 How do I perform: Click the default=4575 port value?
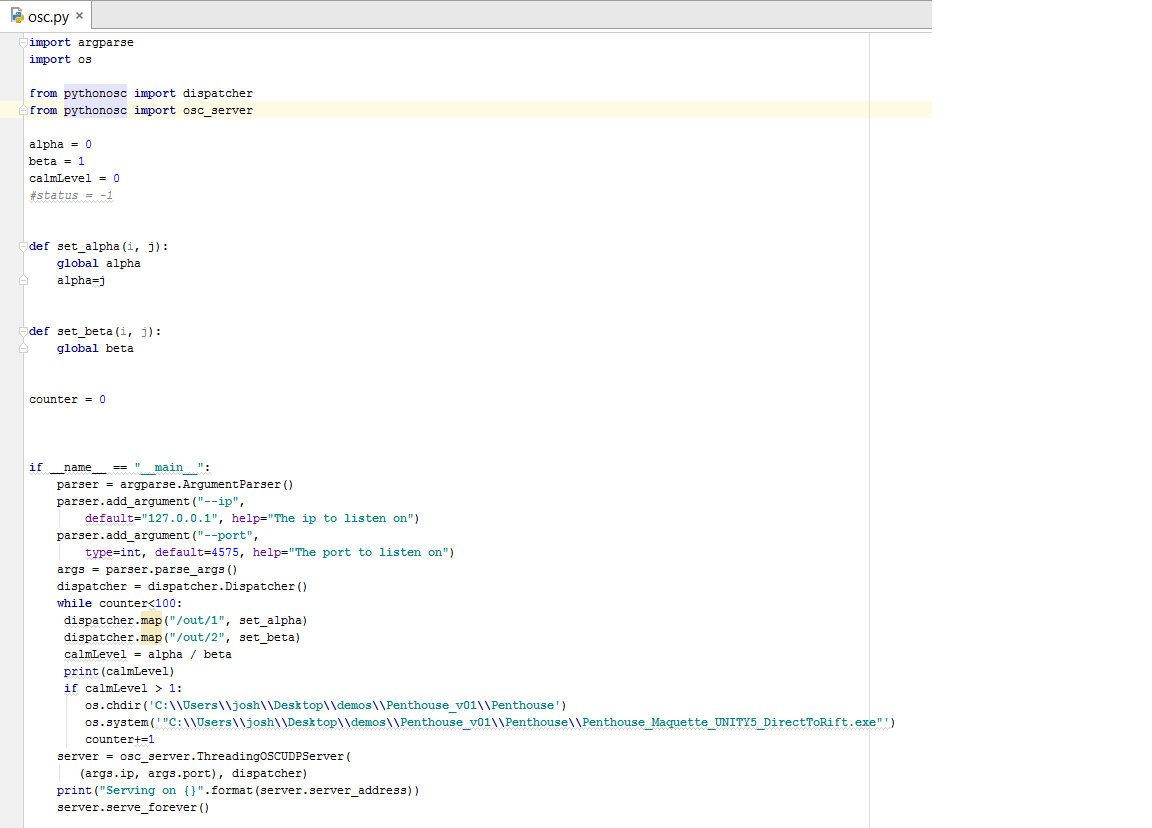196,552
